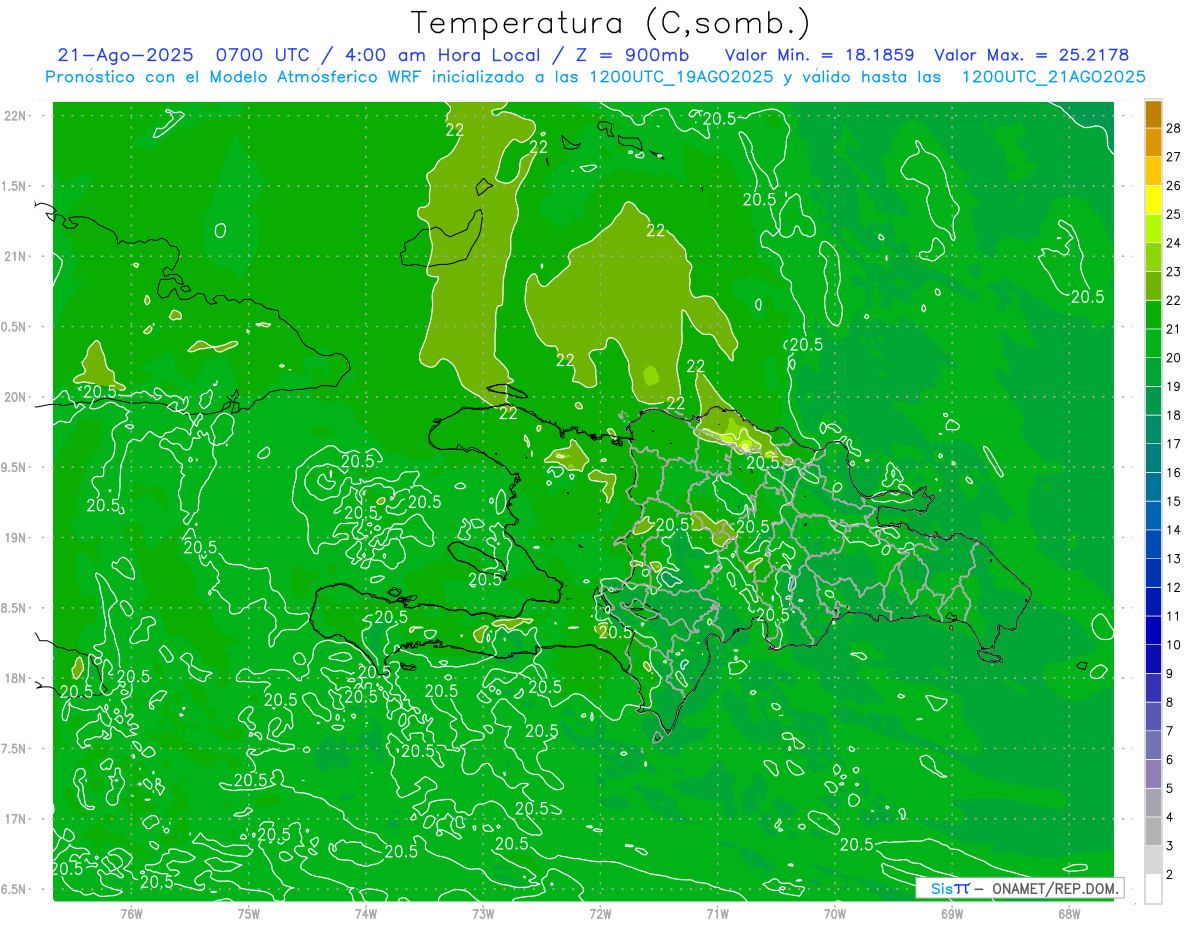
Task: Click the 'Z = 900mb' level label
Action: point(627,55)
